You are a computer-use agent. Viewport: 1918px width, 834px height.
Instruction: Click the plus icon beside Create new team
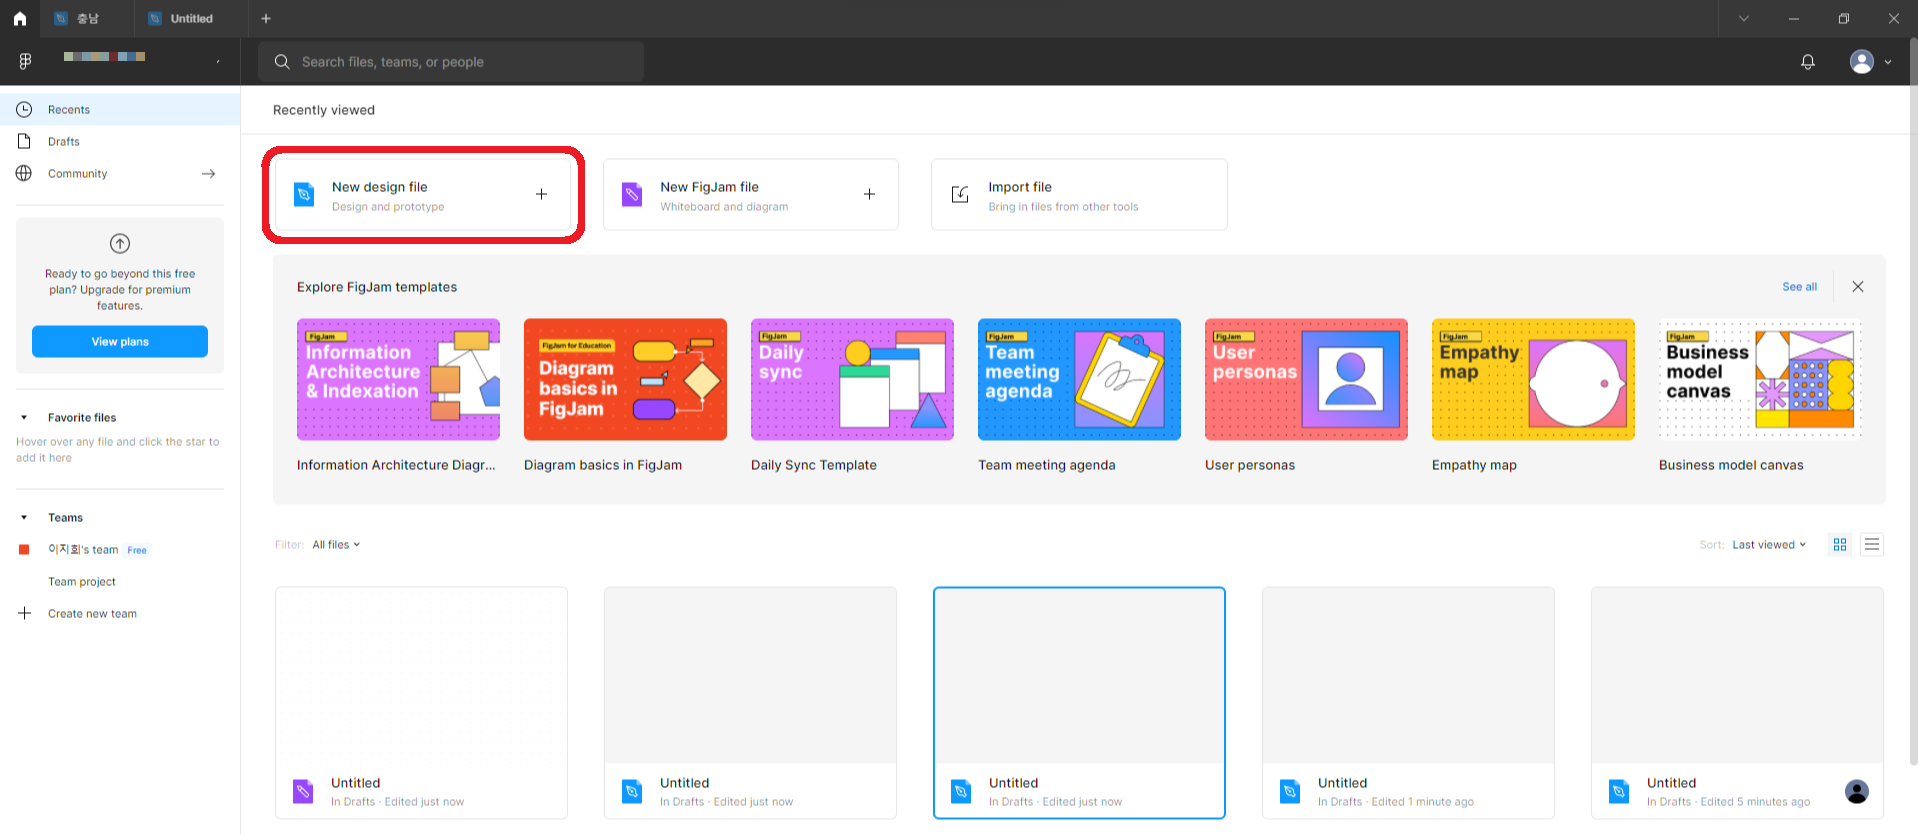(x=25, y=613)
